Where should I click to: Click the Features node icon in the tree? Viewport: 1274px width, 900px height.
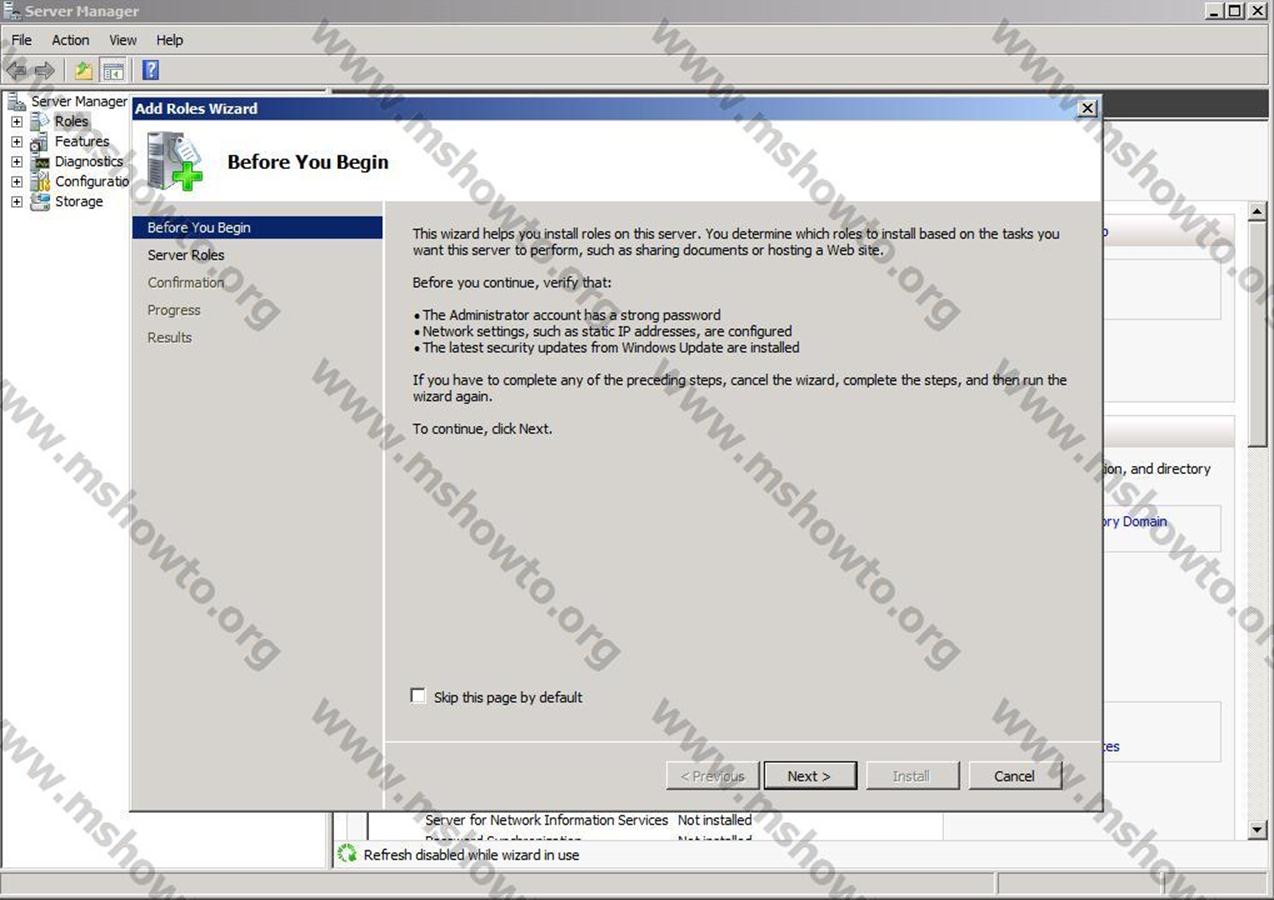(39, 142)
